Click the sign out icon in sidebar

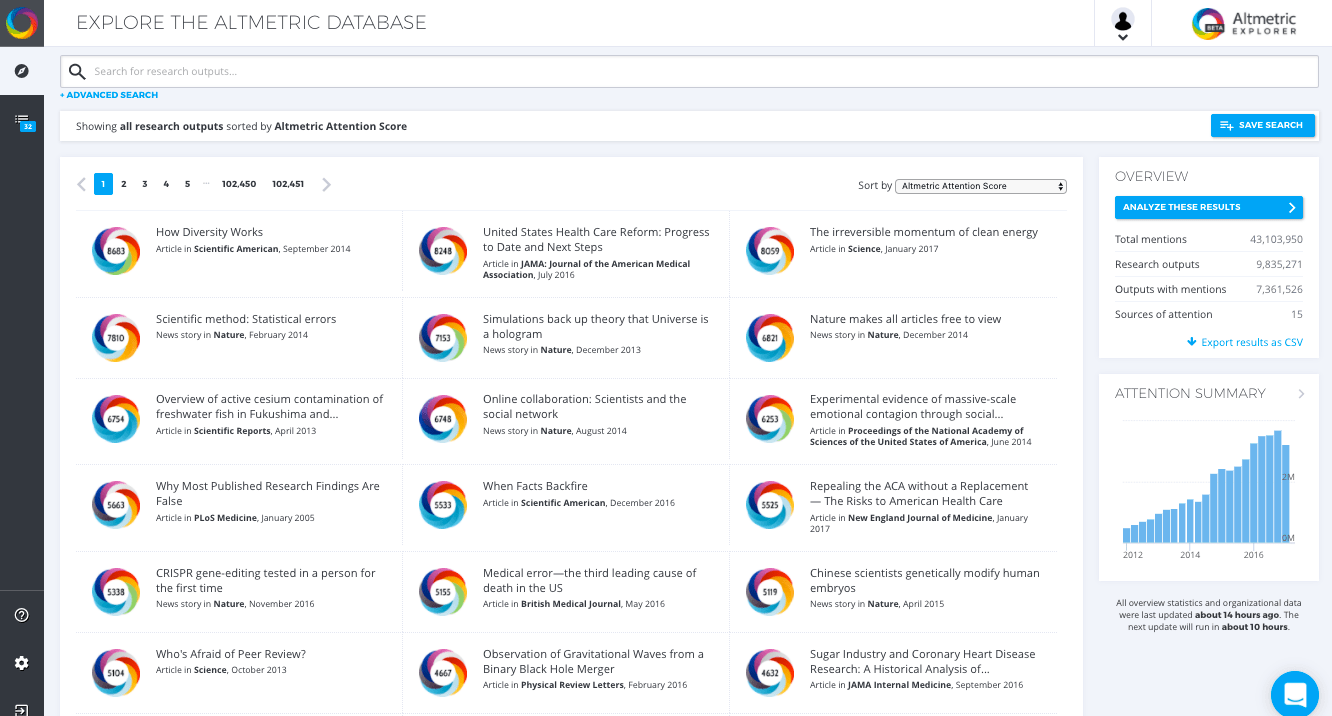[21, 709]
